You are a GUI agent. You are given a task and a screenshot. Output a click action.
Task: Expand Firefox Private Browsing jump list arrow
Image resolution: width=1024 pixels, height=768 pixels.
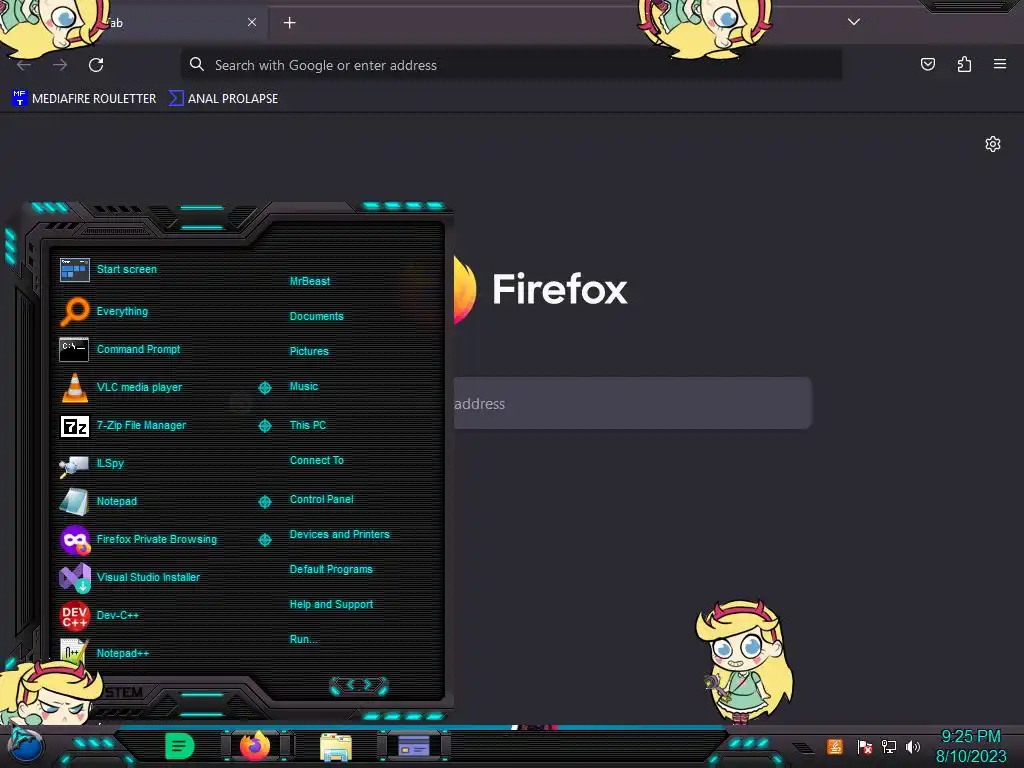(264, 539)
